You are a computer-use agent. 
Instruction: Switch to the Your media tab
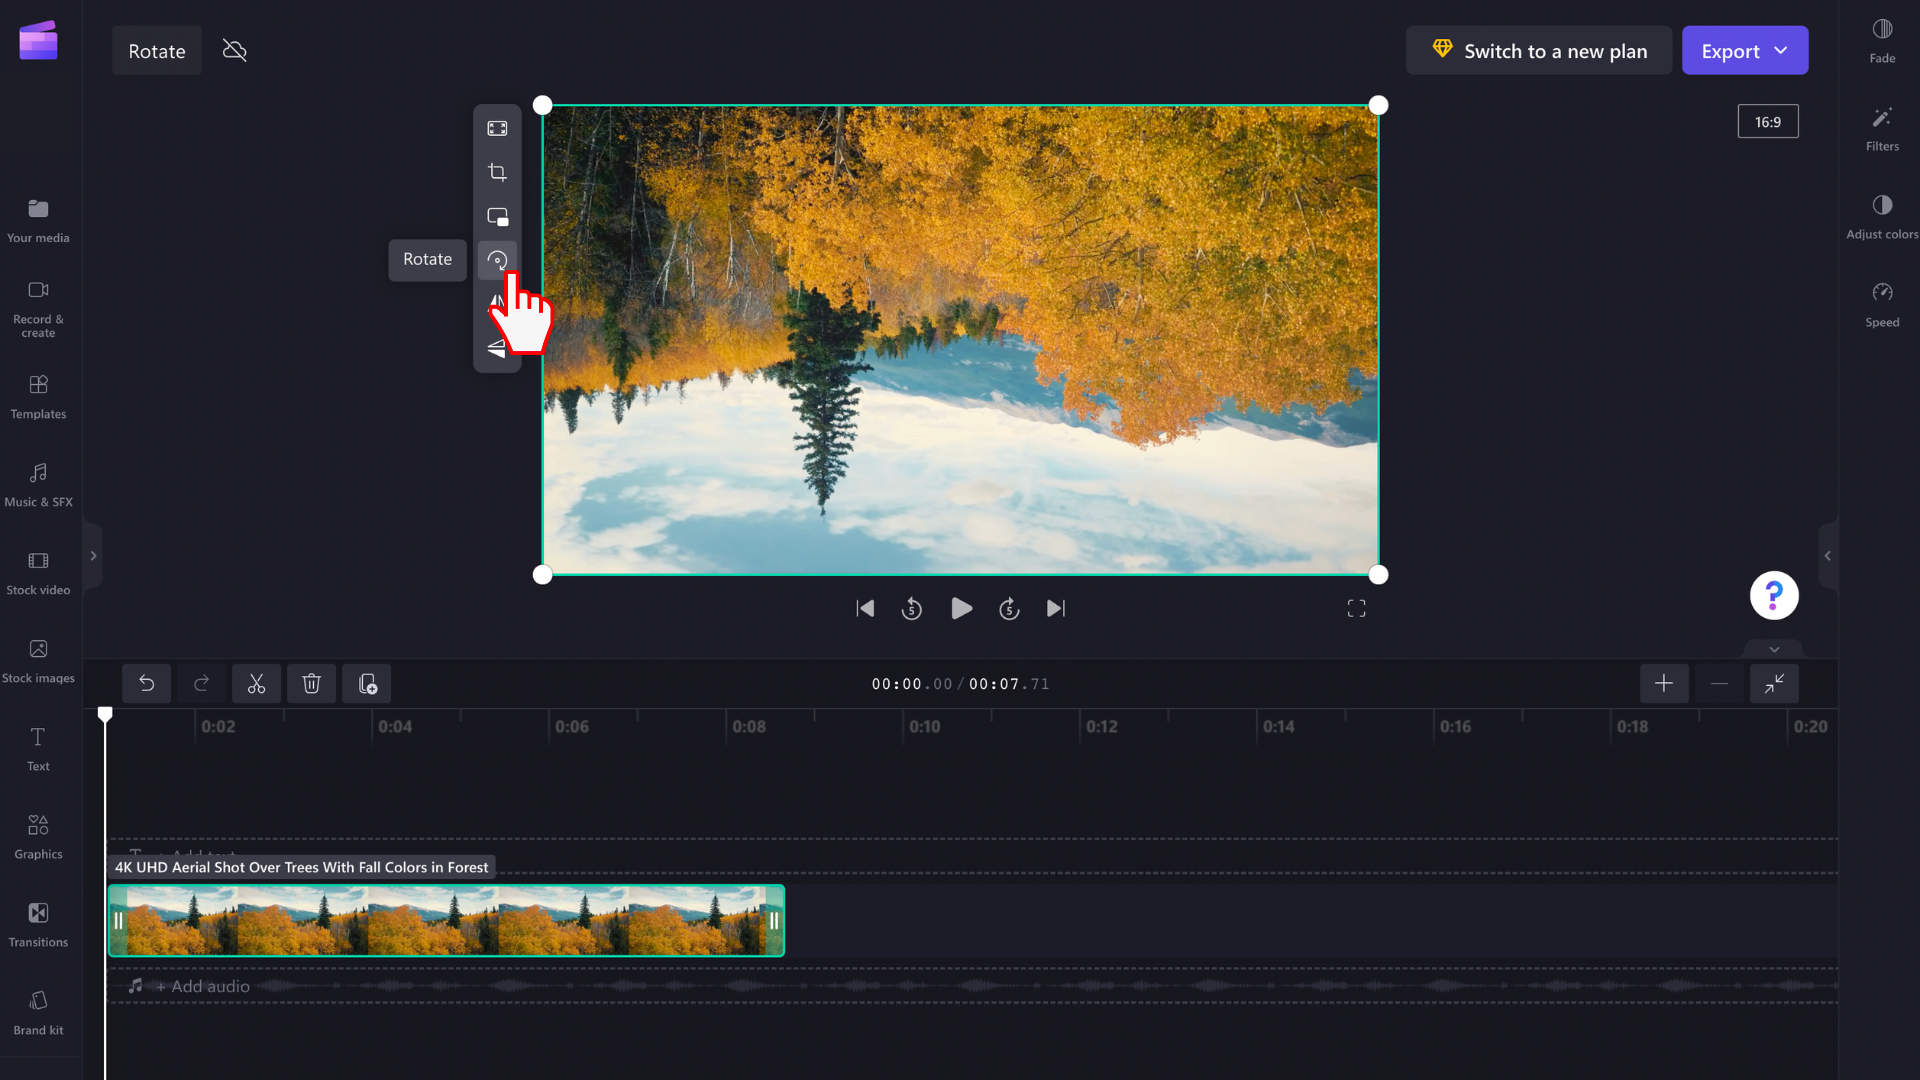click(x=38, y=219)
